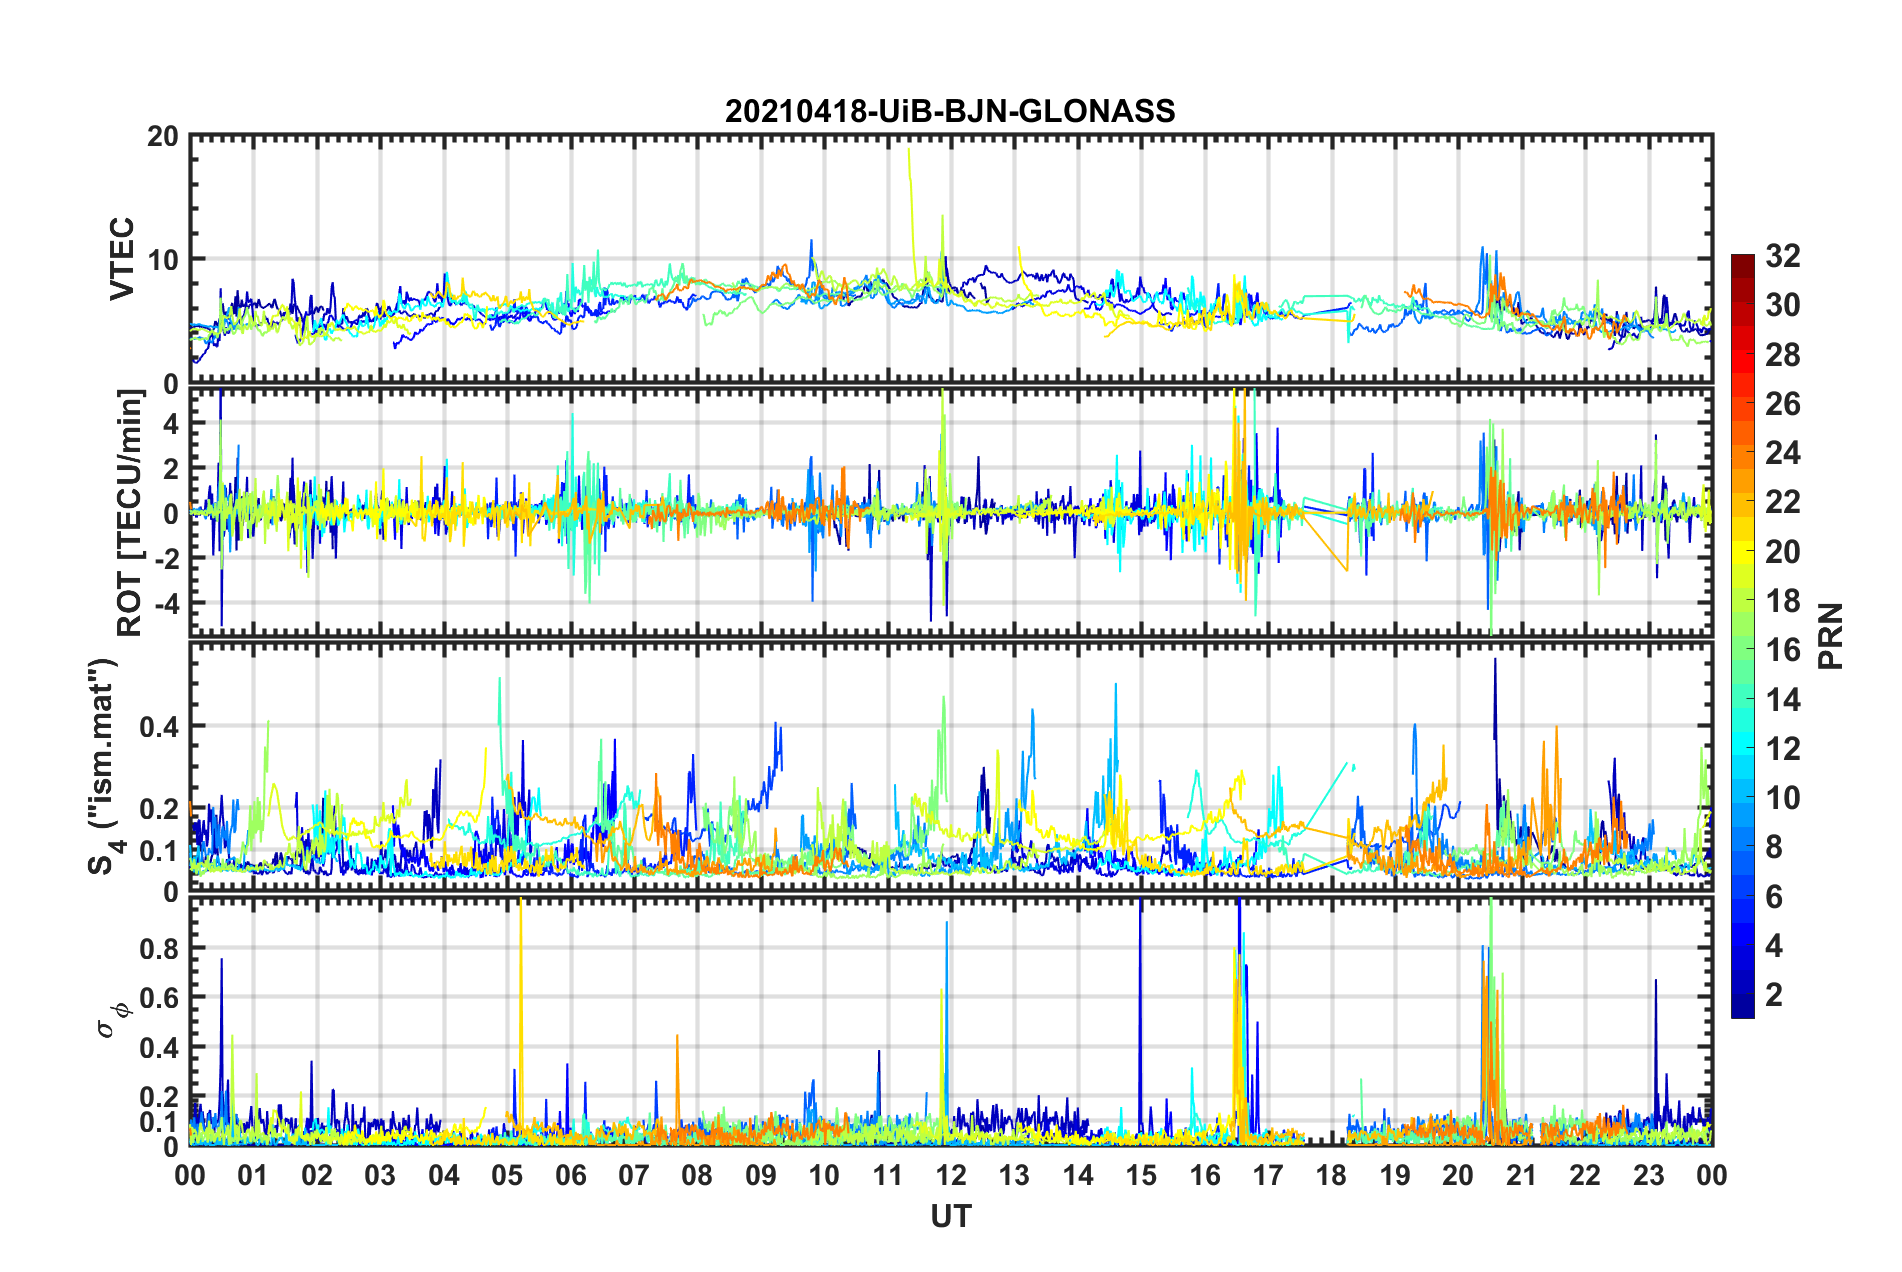Select the ROT [TECU/min] axis label

pos(129,512)
